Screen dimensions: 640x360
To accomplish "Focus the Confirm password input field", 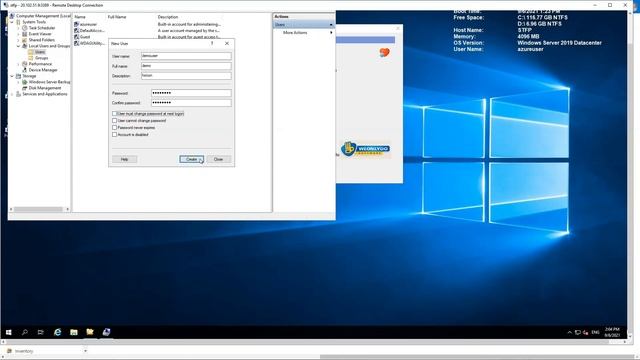I will pyautogui.click(x=191, y=103).
